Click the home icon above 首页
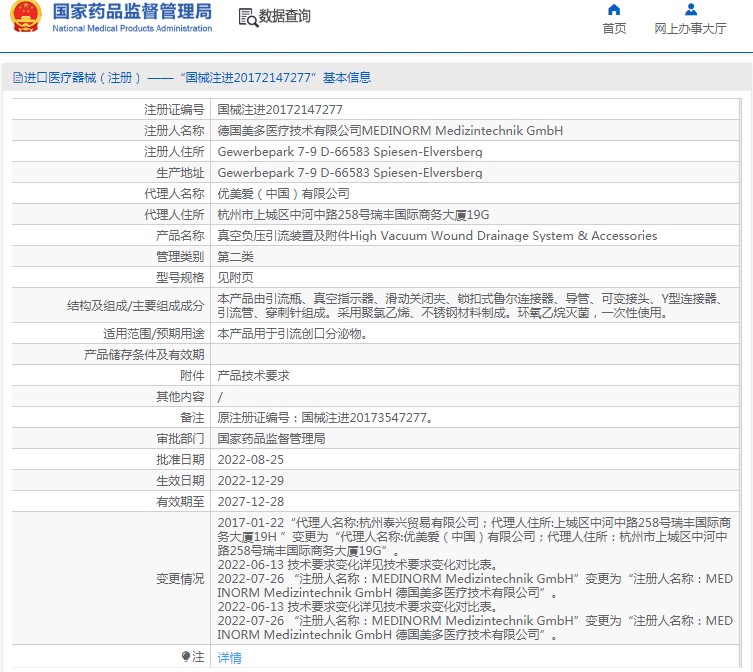 pos(614,10)
